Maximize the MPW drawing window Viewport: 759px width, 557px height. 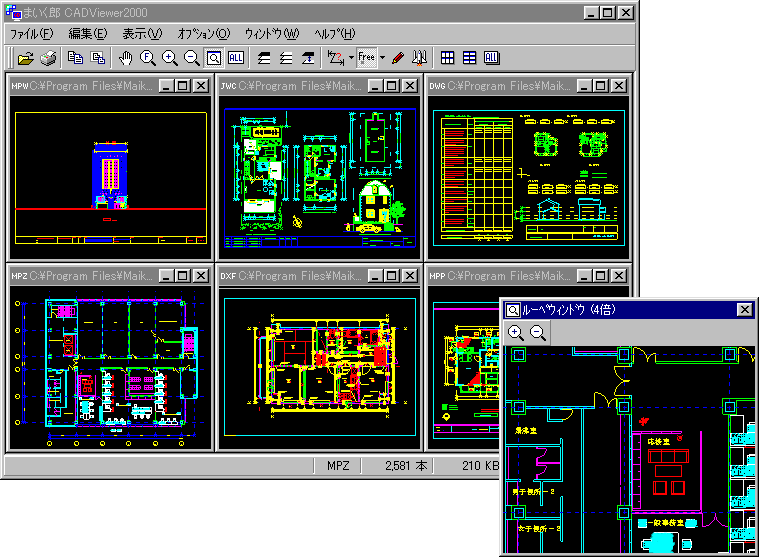tap(182, 86)
